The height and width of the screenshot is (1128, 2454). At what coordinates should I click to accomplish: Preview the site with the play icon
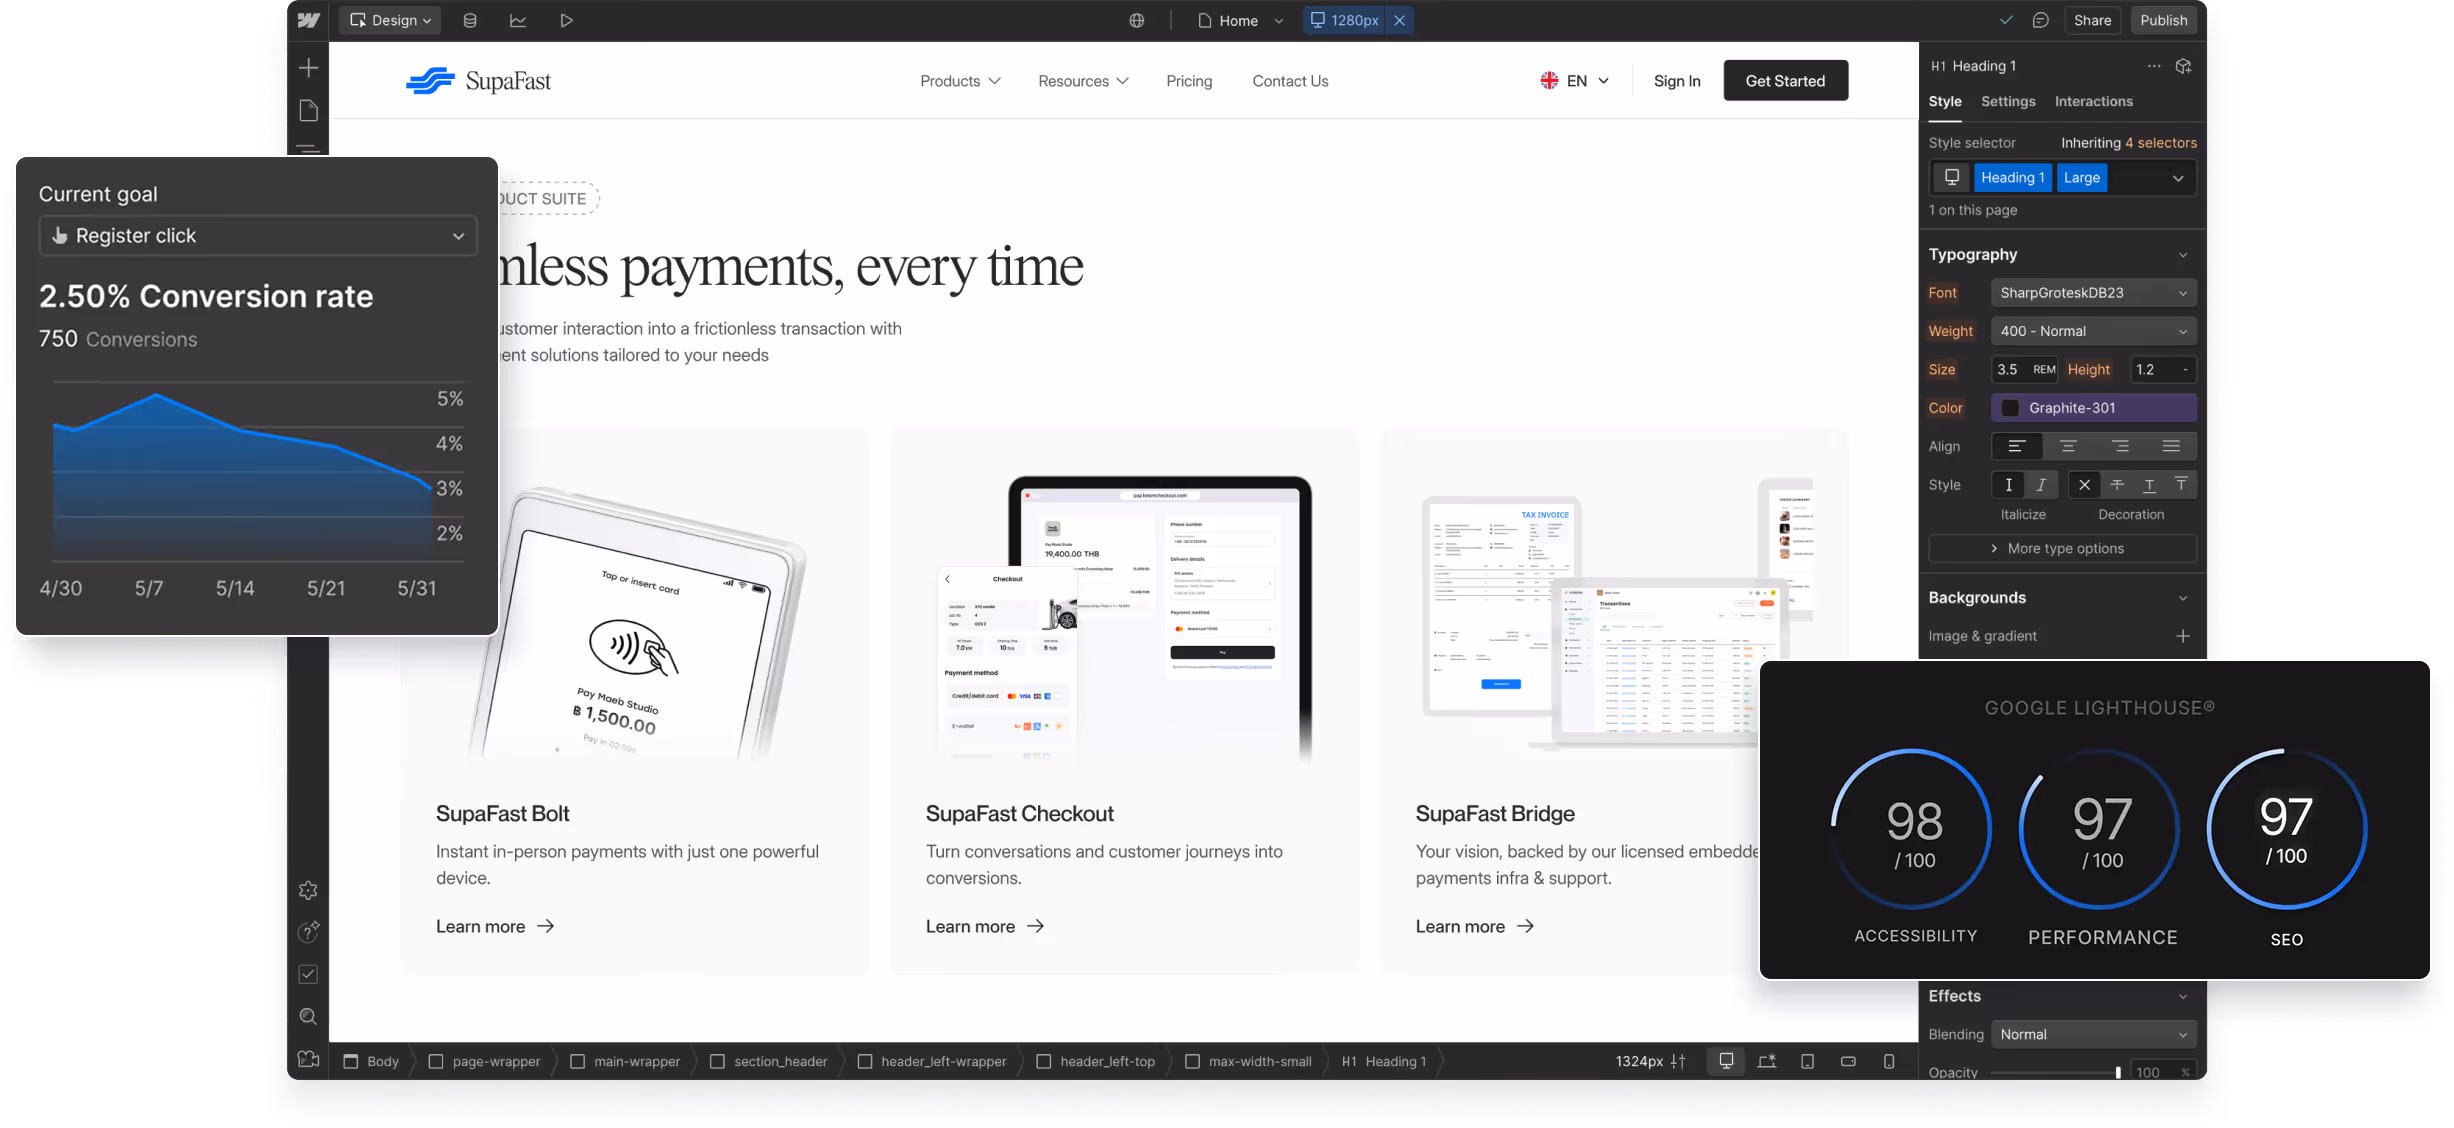click(566, 20)
